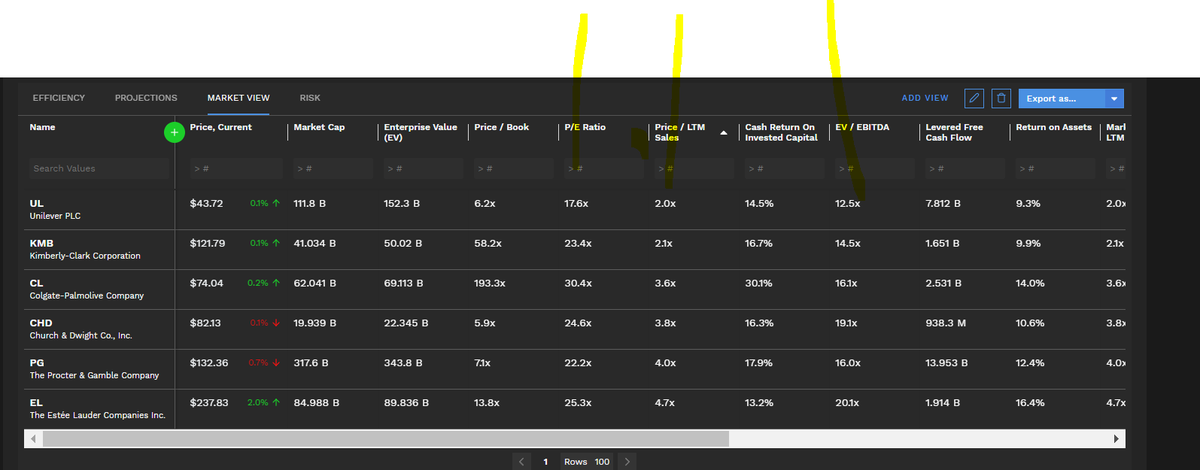Click the pencil edit view icon
This screenshot has width=1200, height=470.
(x=975, y=98)
